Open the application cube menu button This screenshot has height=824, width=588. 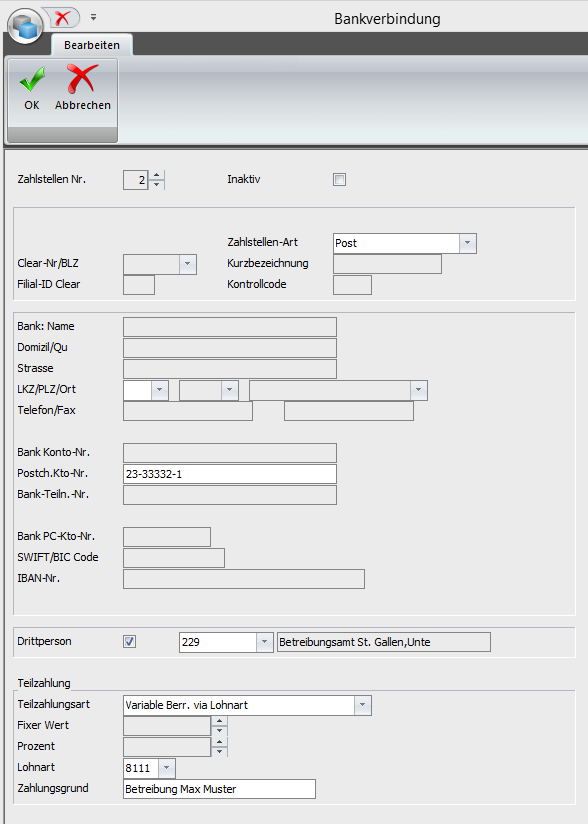(x=25, y=26)
